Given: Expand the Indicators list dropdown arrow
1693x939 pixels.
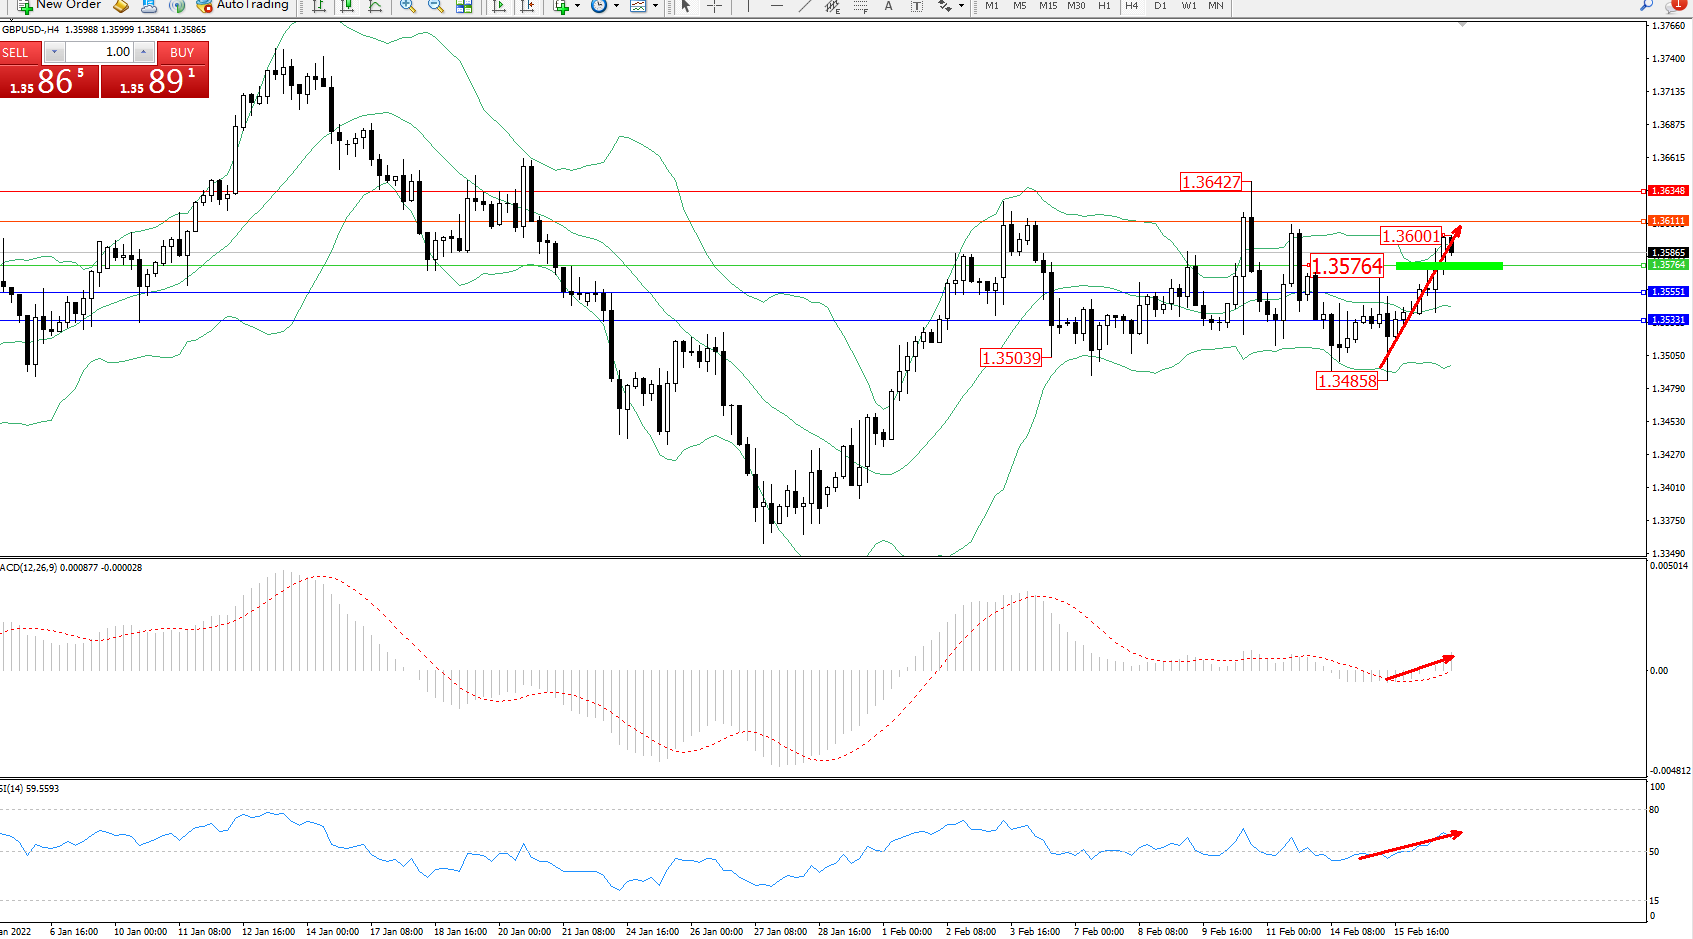Looking at the screenshot, I should click(577, 6).
